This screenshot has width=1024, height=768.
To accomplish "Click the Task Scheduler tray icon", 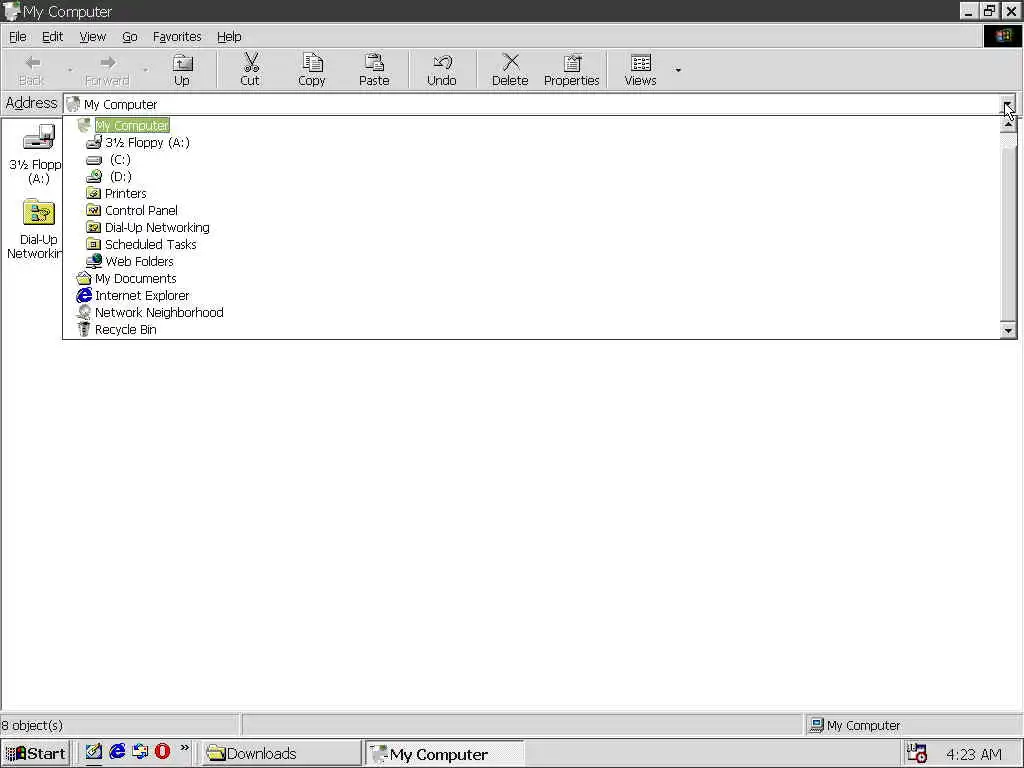I will 917,753.
